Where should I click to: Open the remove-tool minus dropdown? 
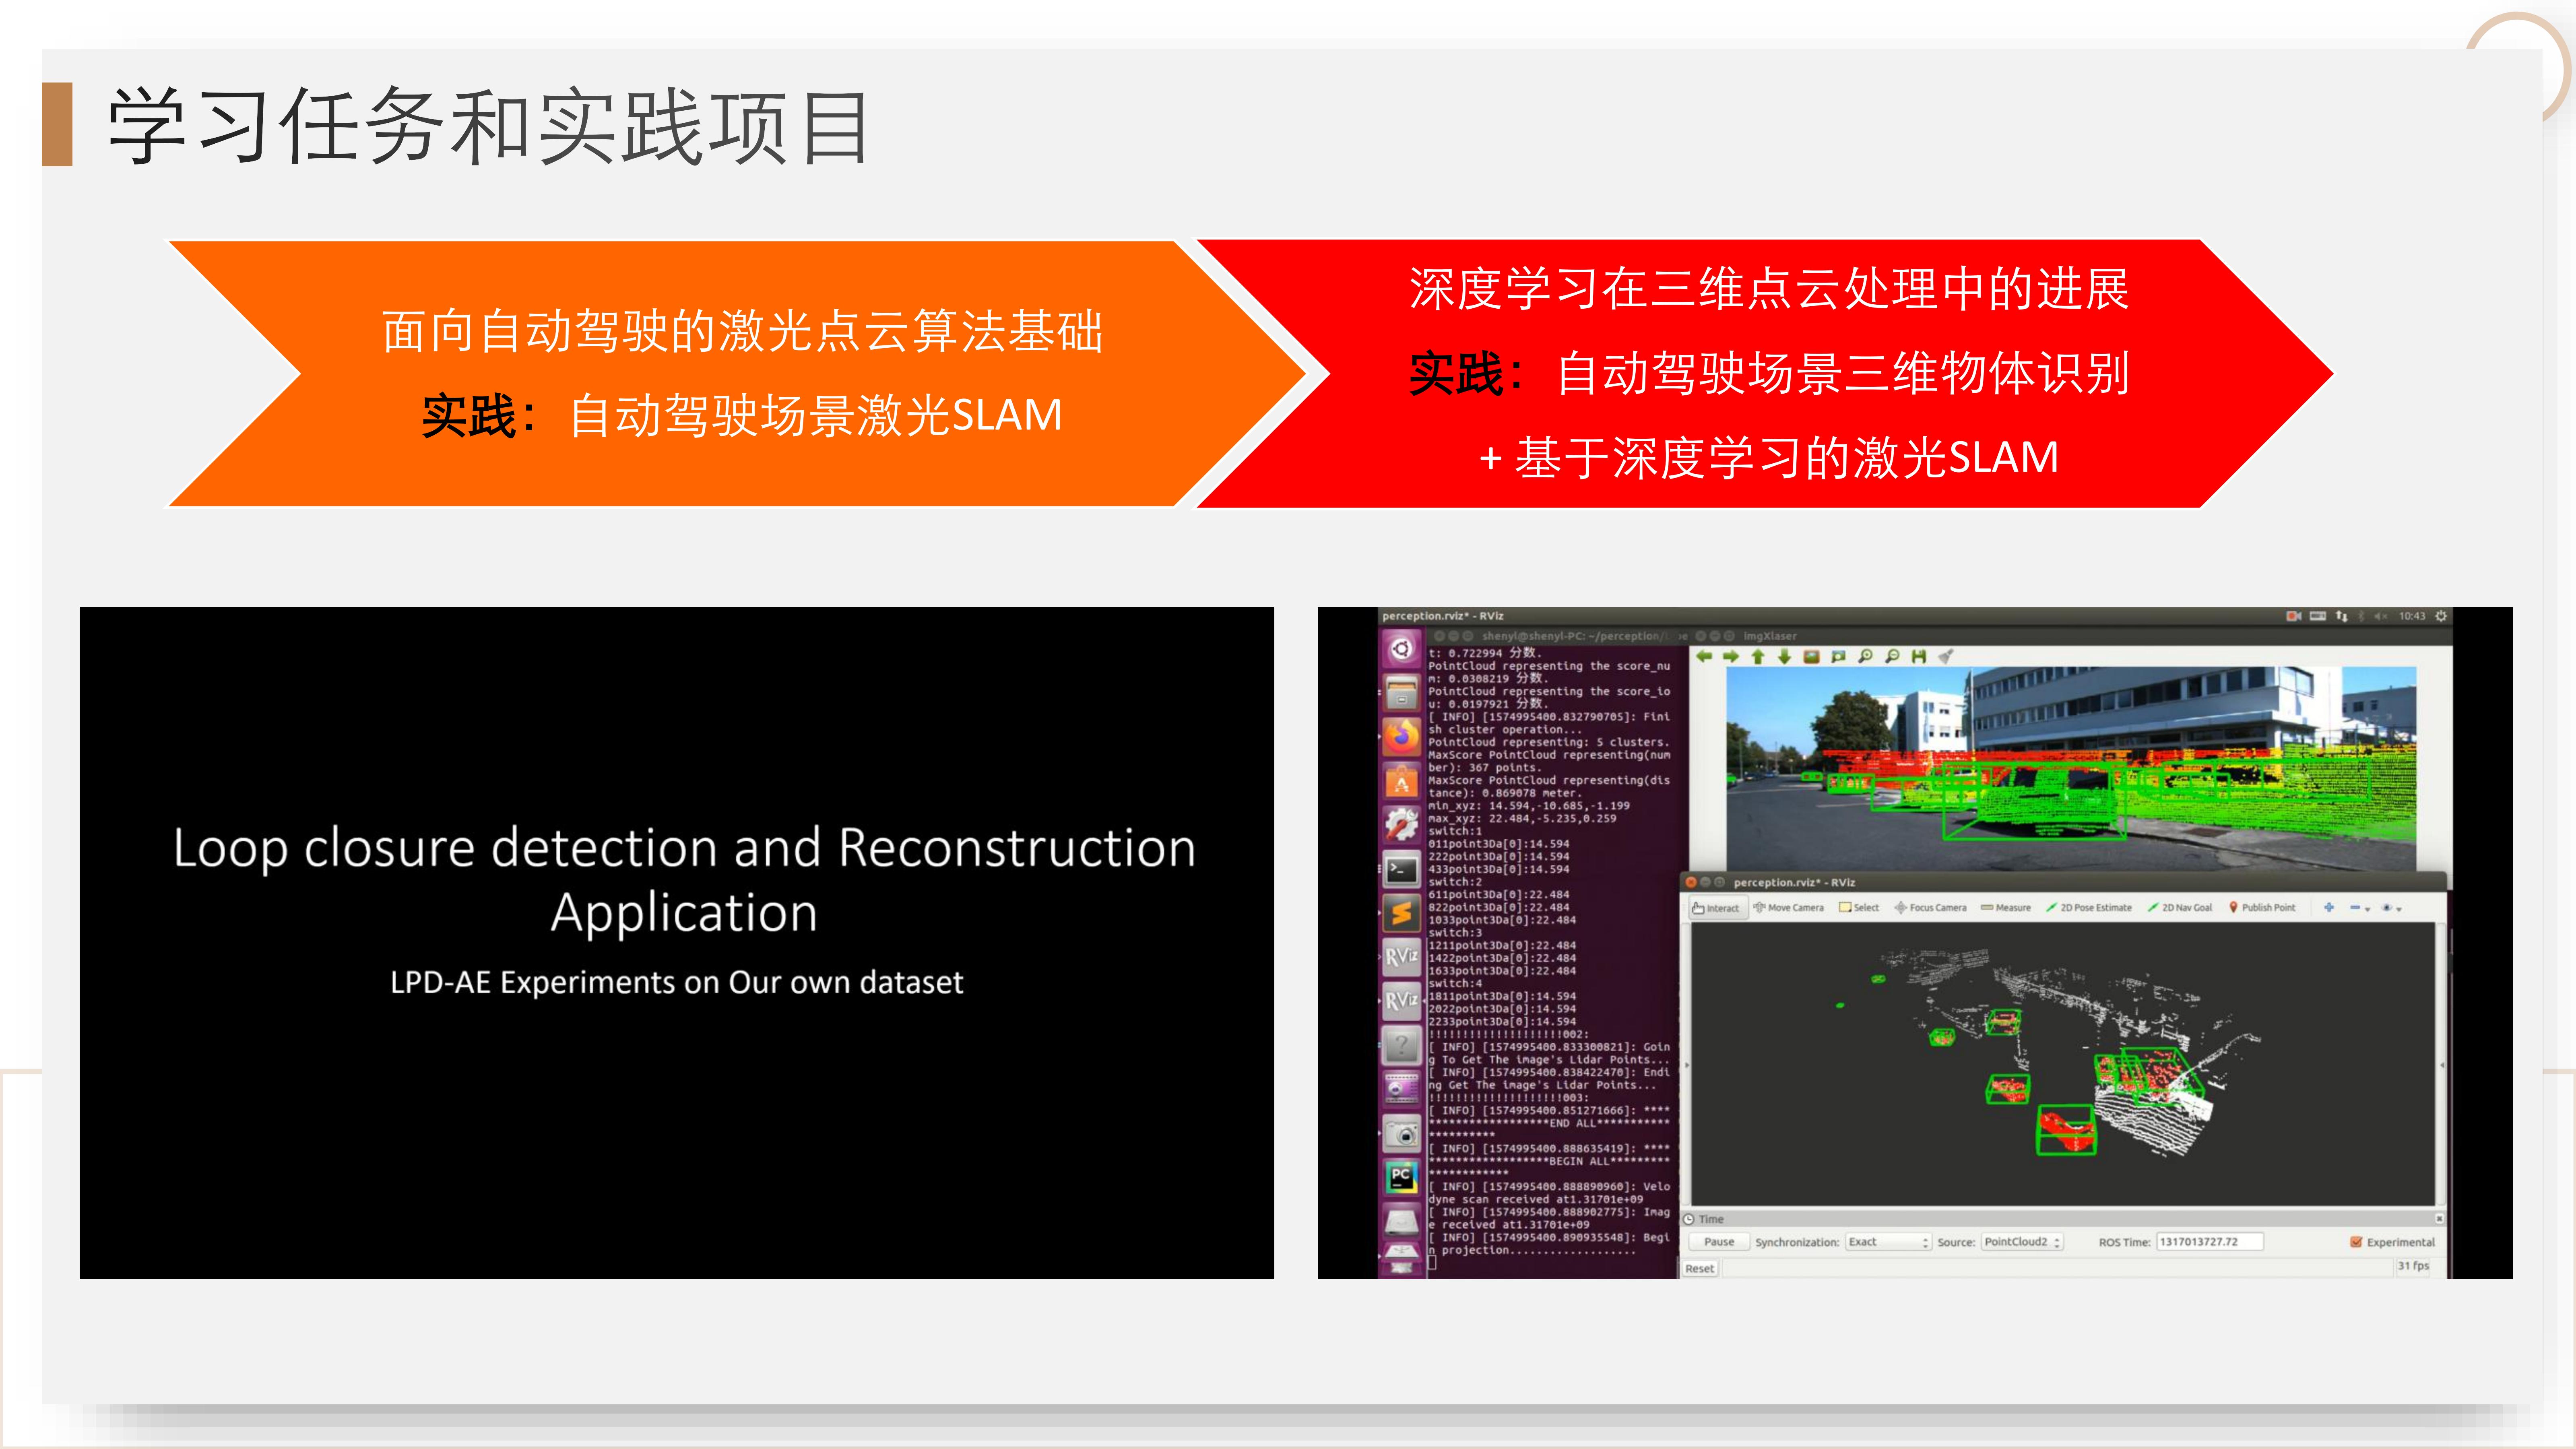click(2360, 908)
